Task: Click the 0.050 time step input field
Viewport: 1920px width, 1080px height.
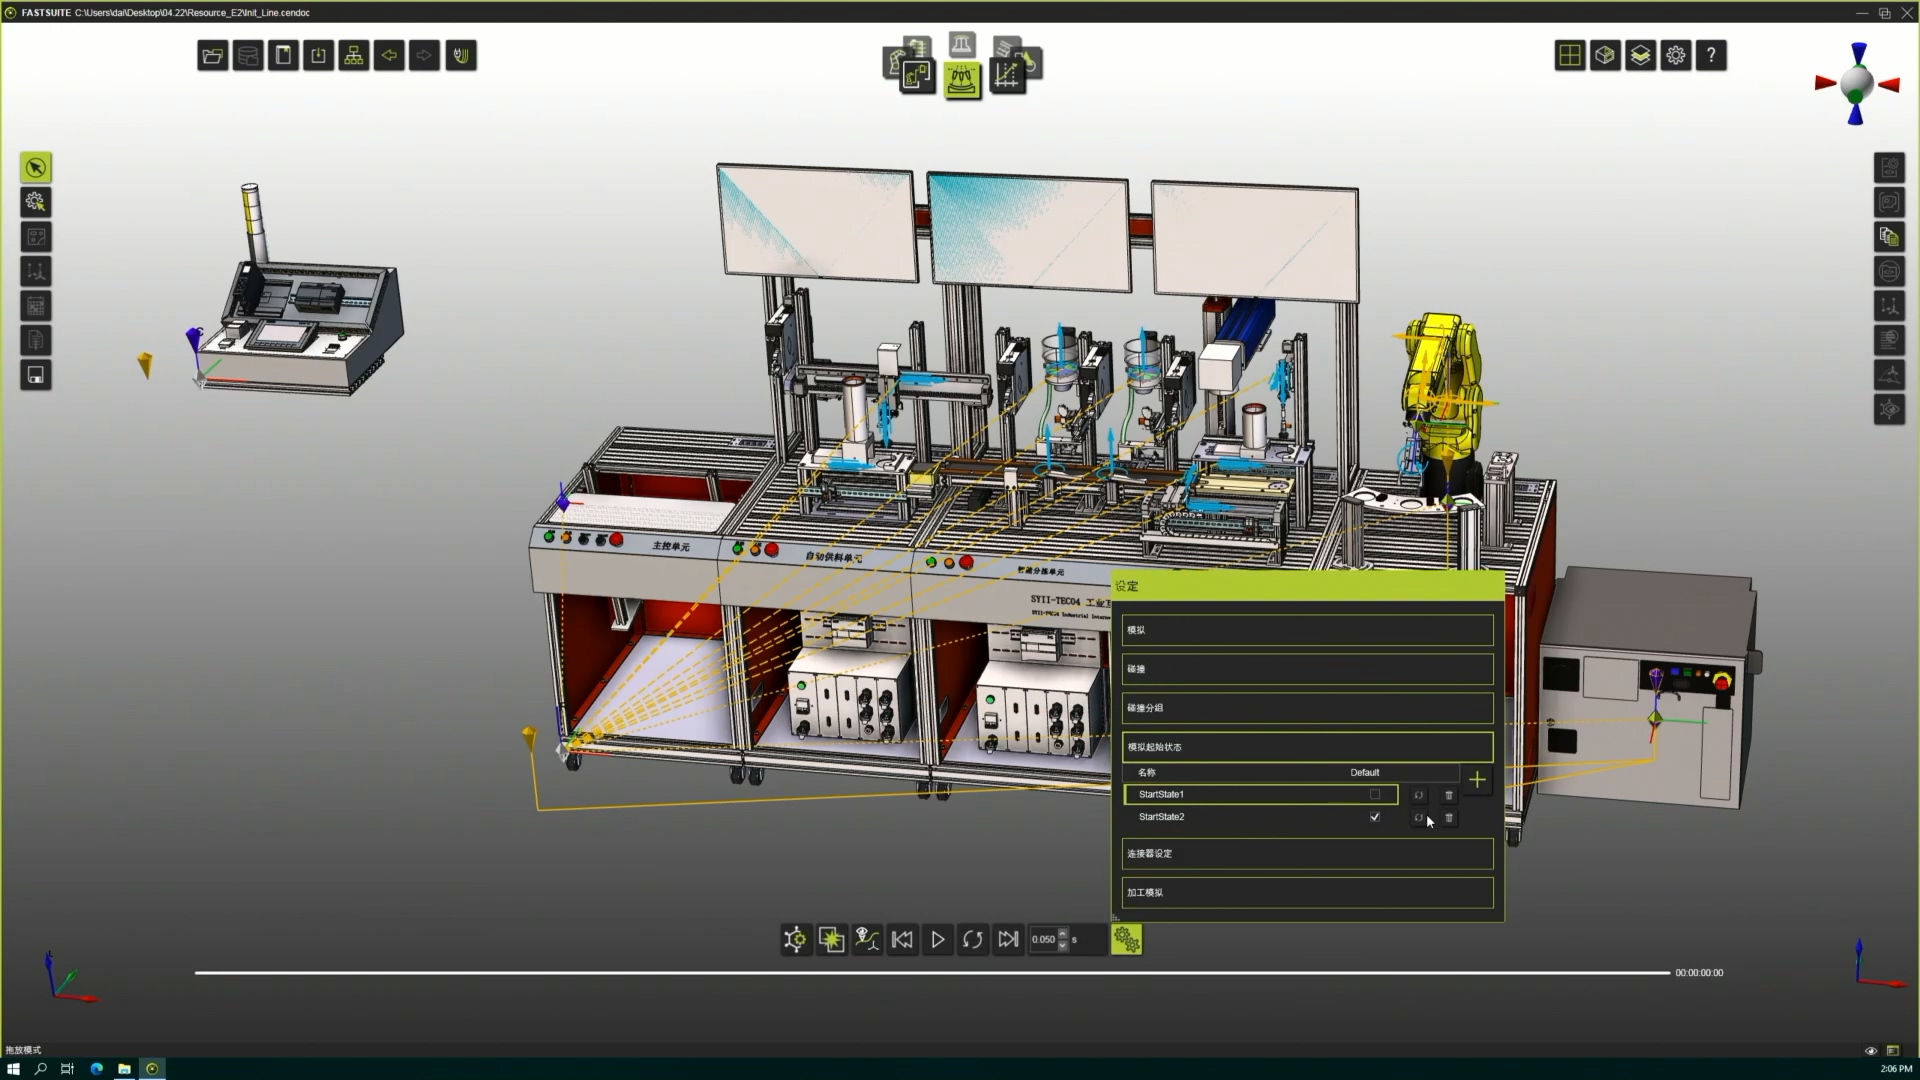Action: 1043,939
